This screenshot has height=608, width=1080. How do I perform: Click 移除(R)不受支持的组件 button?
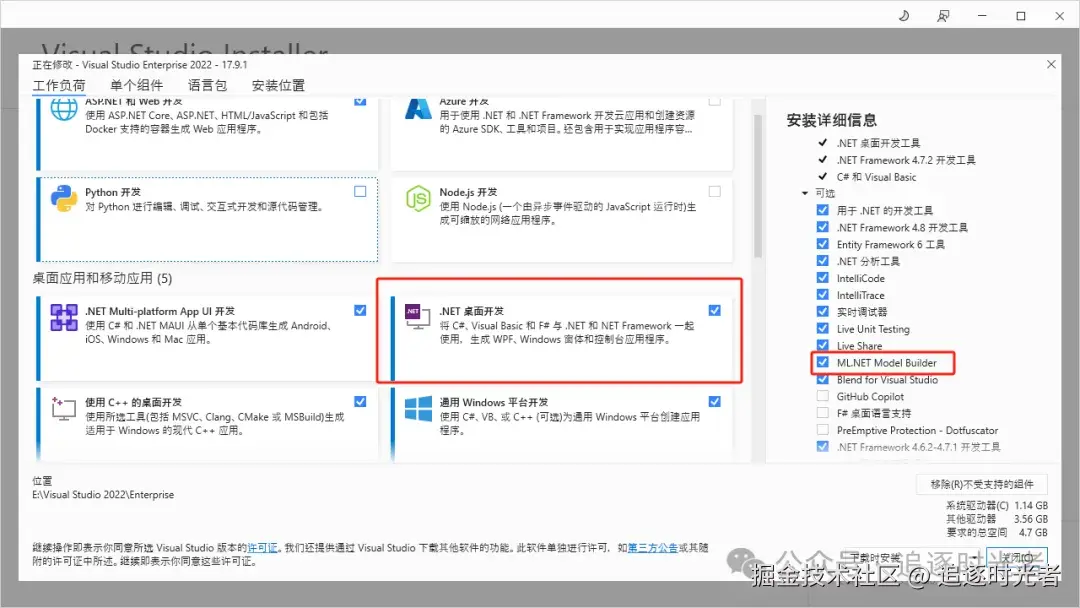tap(982, 484)
